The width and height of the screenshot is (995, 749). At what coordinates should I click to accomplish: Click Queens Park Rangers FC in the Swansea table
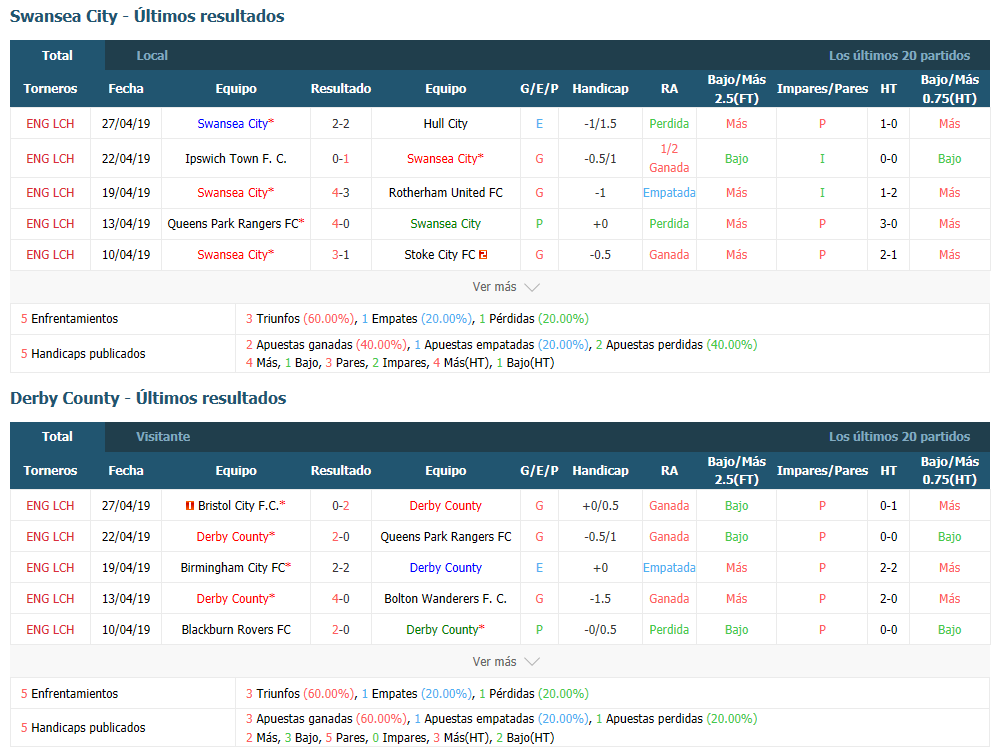[x=232, y=223]
